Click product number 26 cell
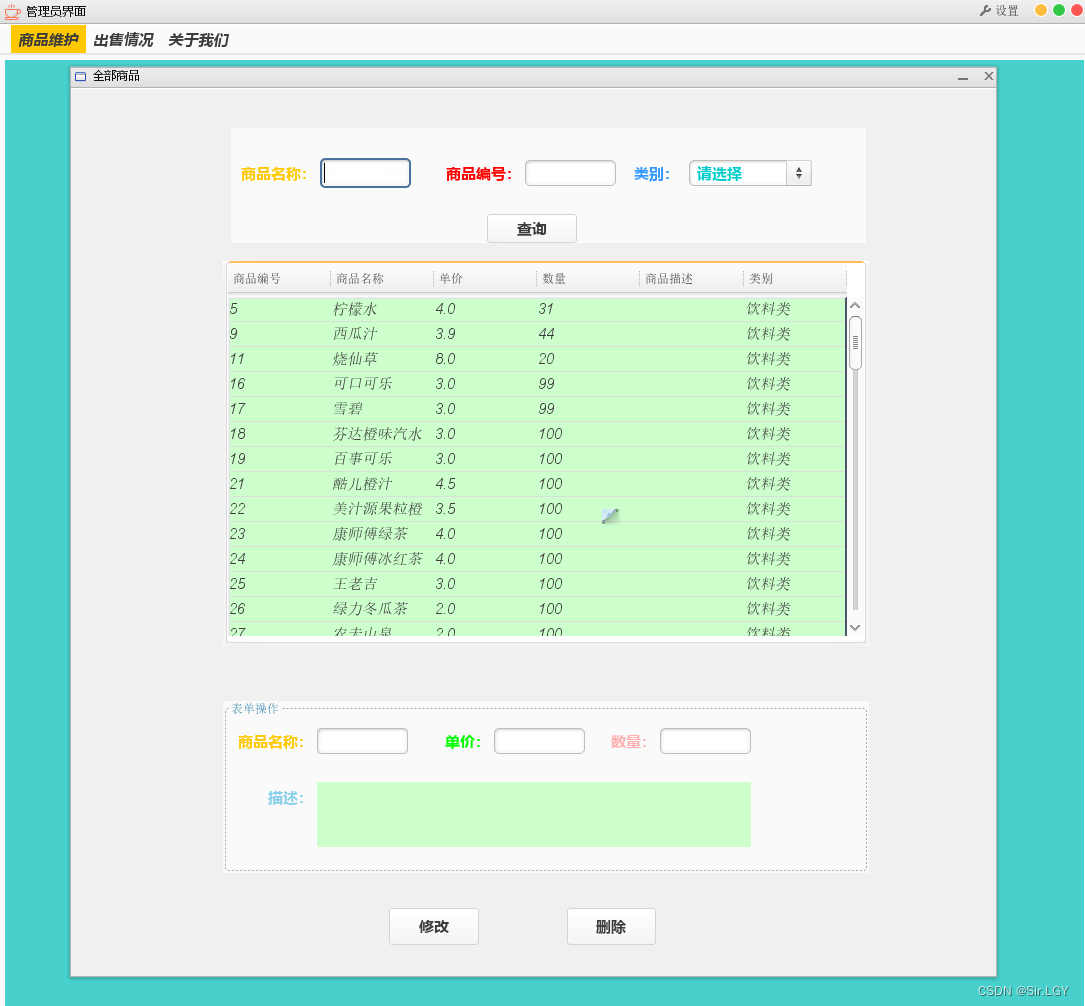Image resolution: width=1085 pixels, height=1006 pixels. tap(237, 608)
